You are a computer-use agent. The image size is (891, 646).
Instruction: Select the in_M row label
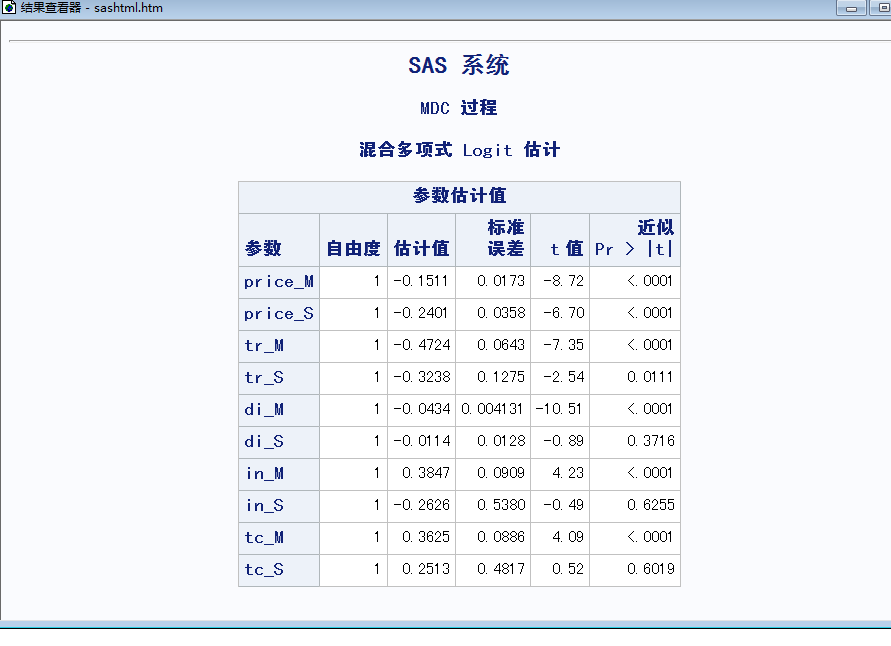pyautogui.click(x=264, y=473)
